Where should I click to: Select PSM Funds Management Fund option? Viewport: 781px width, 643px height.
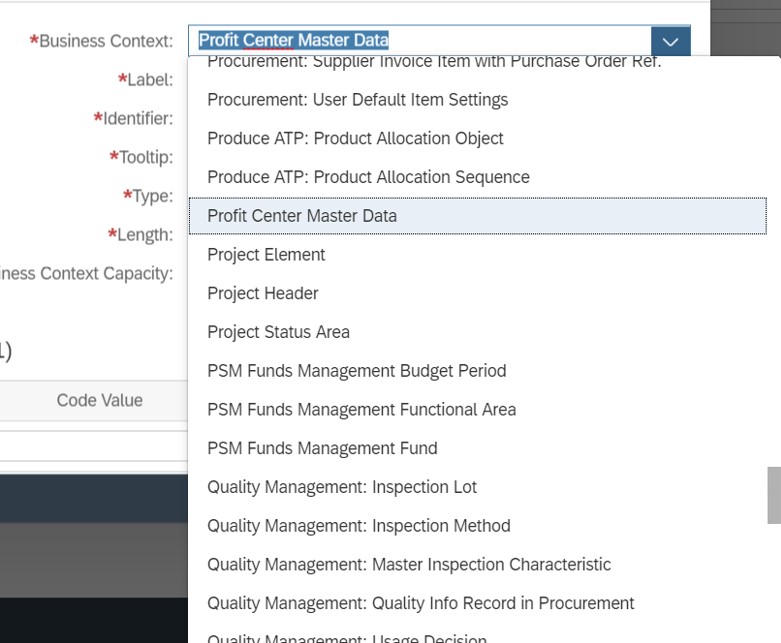click(x=322, y=448)
